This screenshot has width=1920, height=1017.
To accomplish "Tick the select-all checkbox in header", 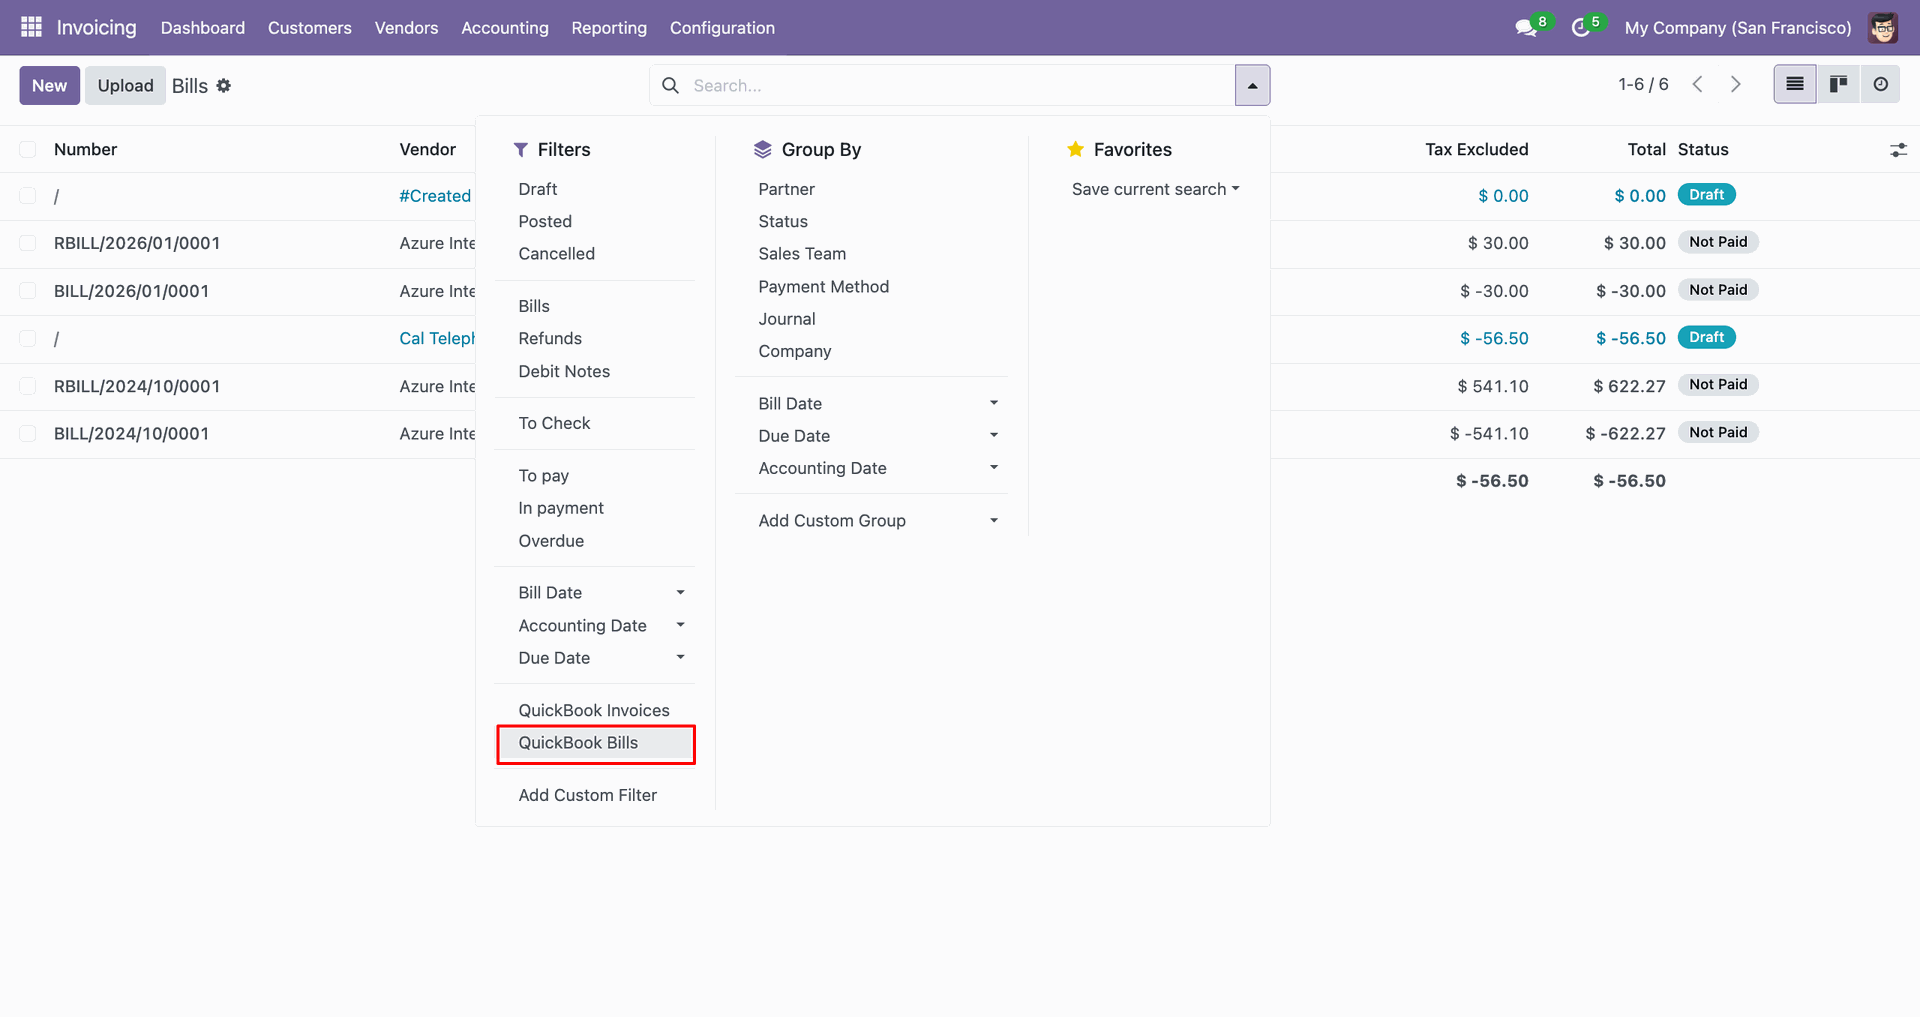I will pyautogui.click(x=28, y=150).
